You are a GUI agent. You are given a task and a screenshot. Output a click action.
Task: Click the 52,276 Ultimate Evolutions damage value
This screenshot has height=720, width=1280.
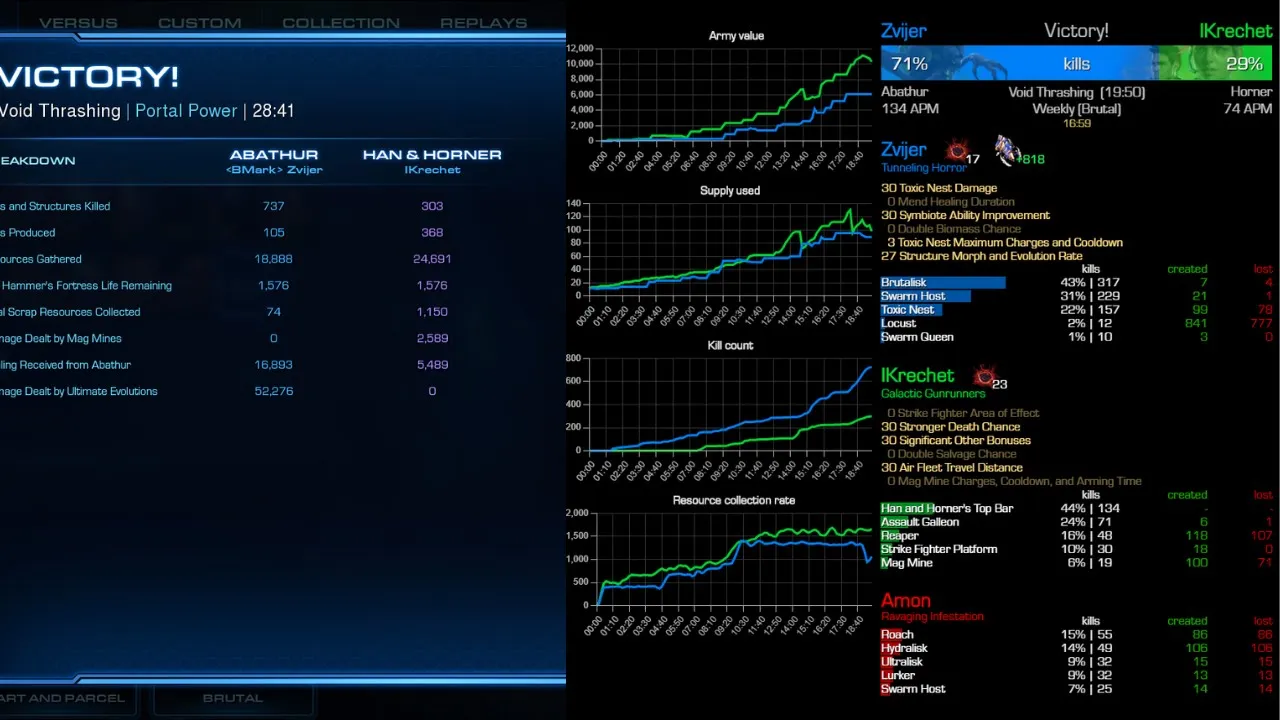[274, 391]
